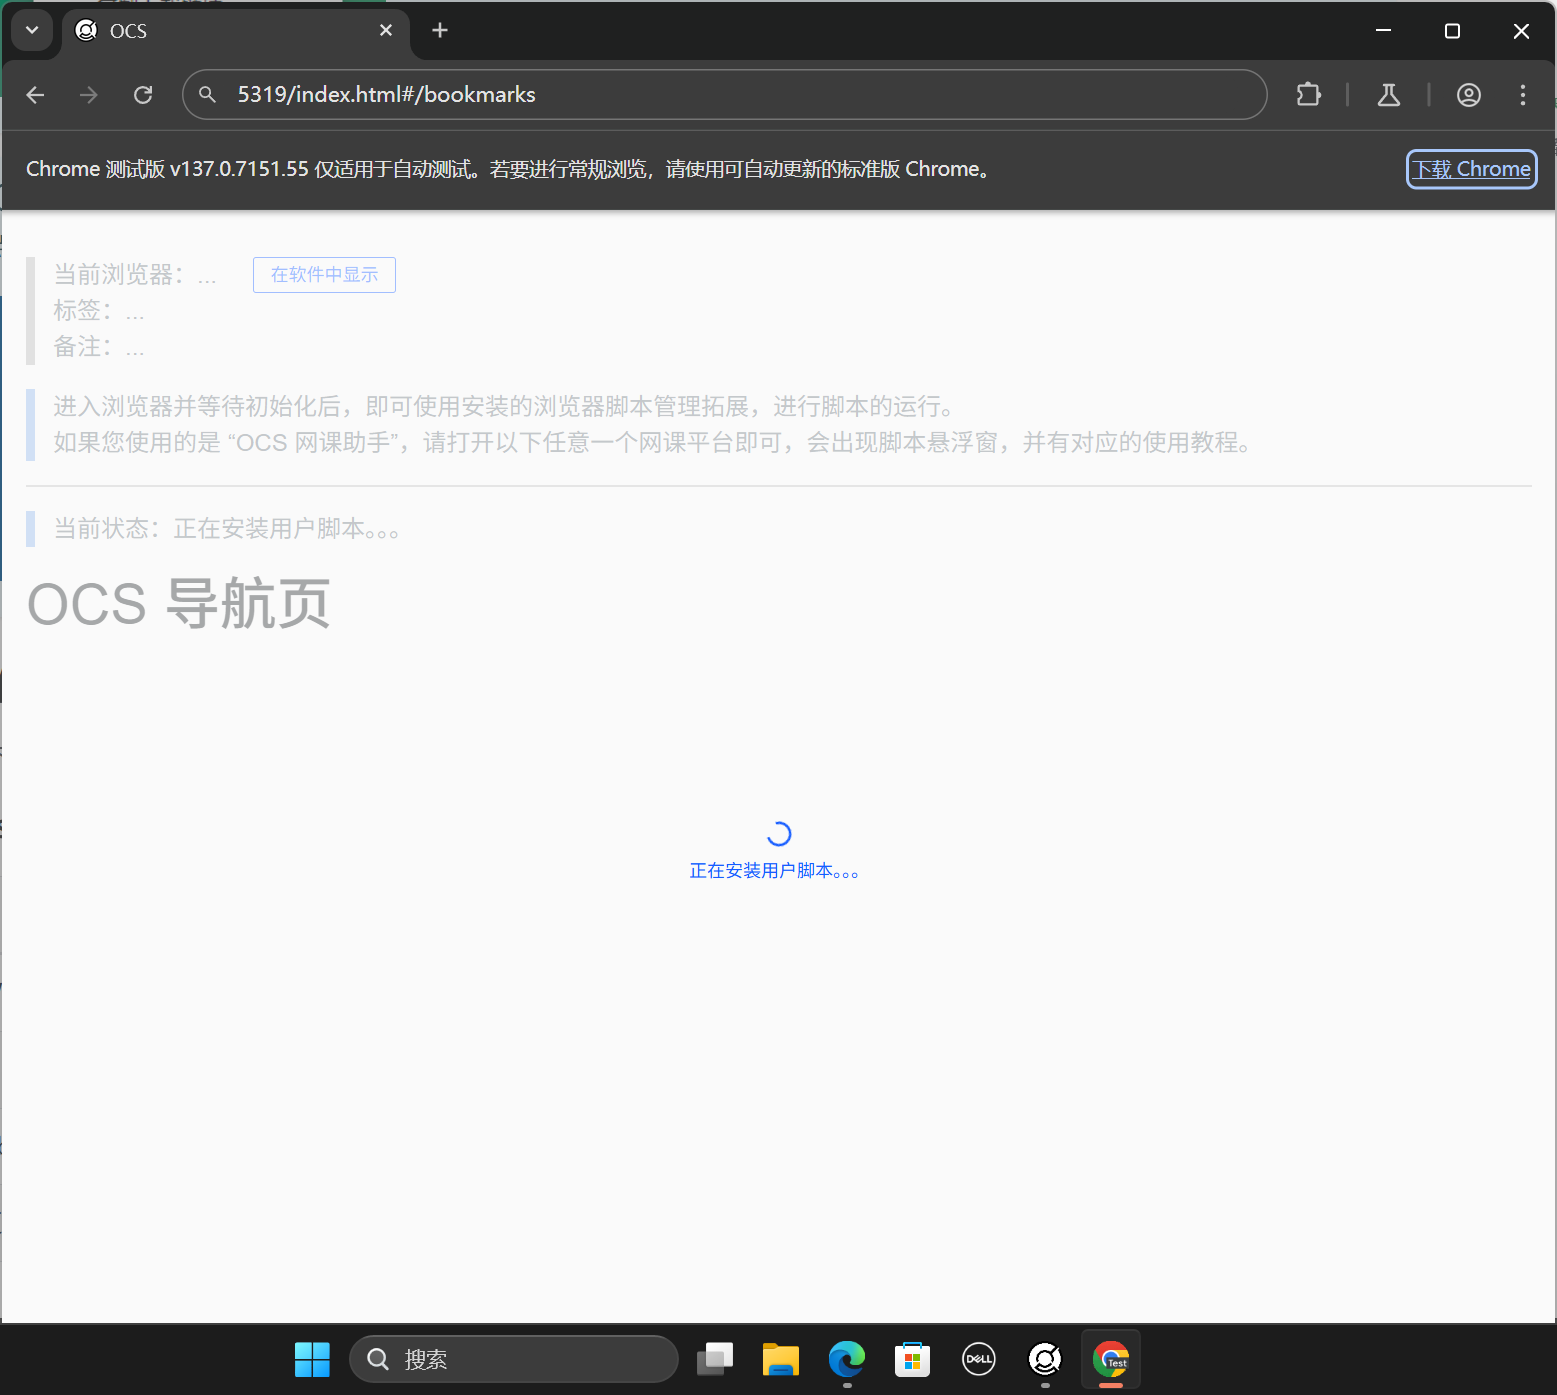Go back to the previous page
The width and height of the screenshot is (1557, 1395).
pyautogui.click(x=35, y=95)
